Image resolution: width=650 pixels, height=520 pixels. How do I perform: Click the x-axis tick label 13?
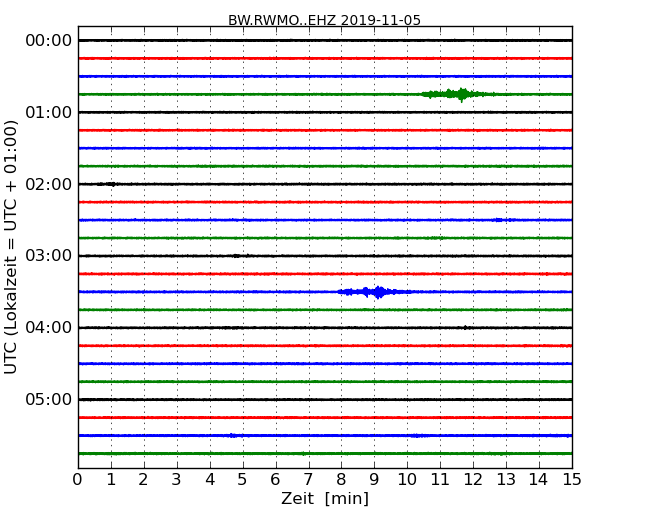coord(506,479)
